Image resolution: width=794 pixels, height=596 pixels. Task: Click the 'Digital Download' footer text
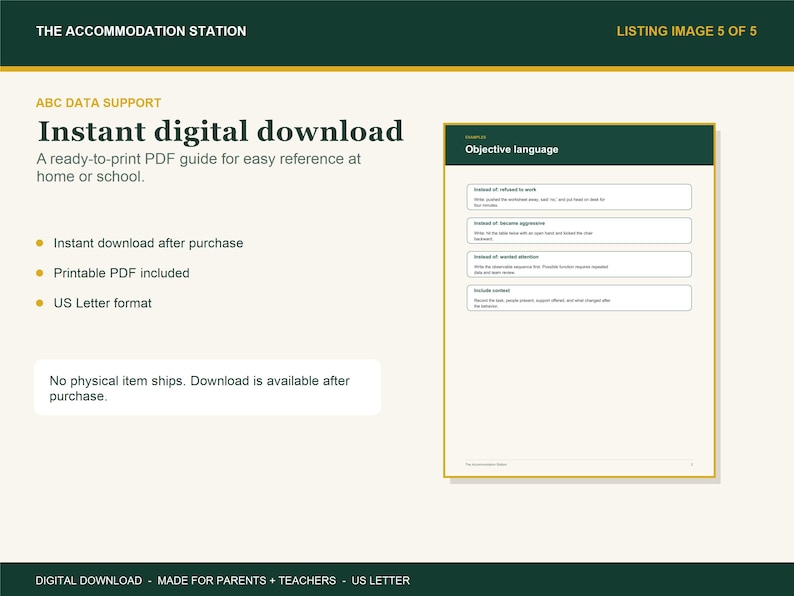(89, 580)
